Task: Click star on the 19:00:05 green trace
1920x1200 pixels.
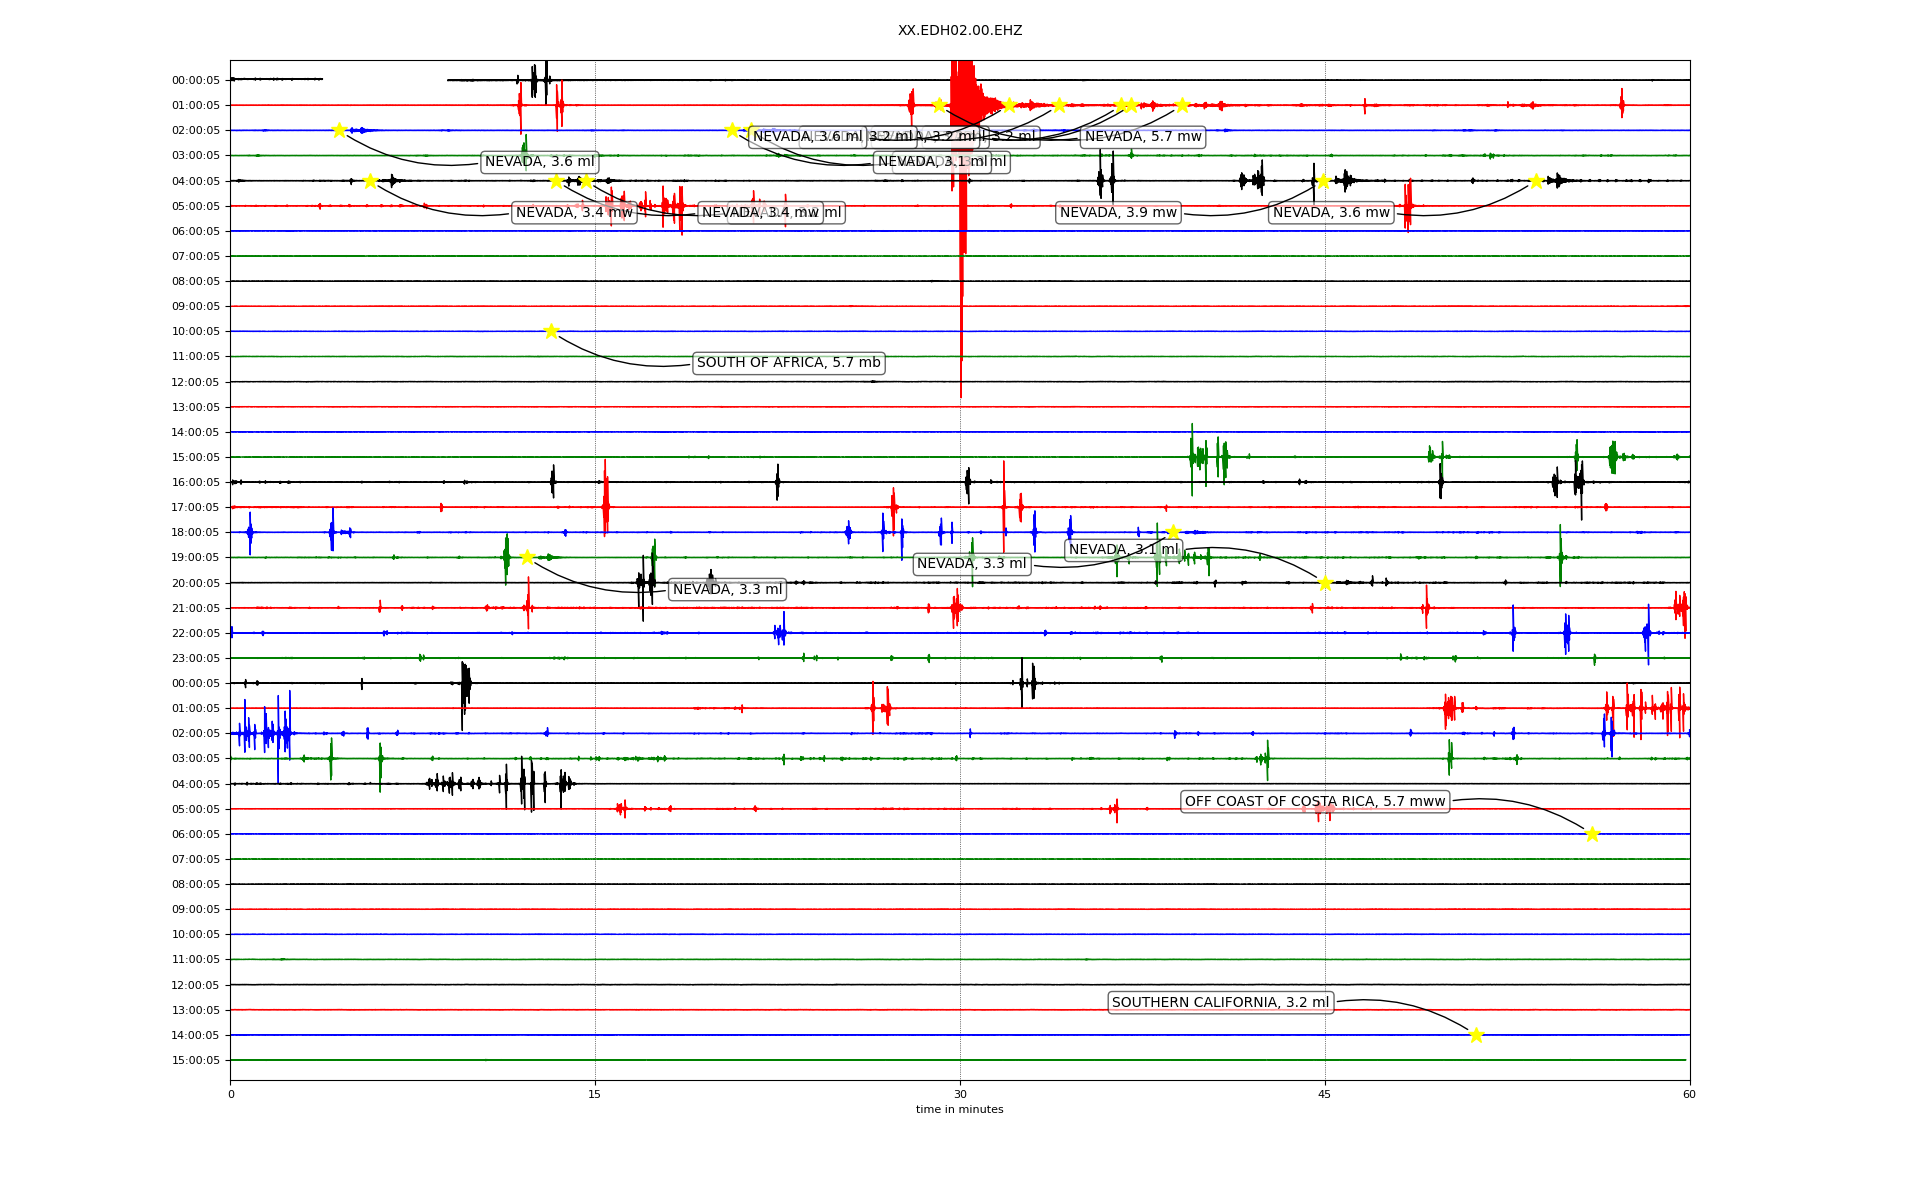Action: [527, 557]
